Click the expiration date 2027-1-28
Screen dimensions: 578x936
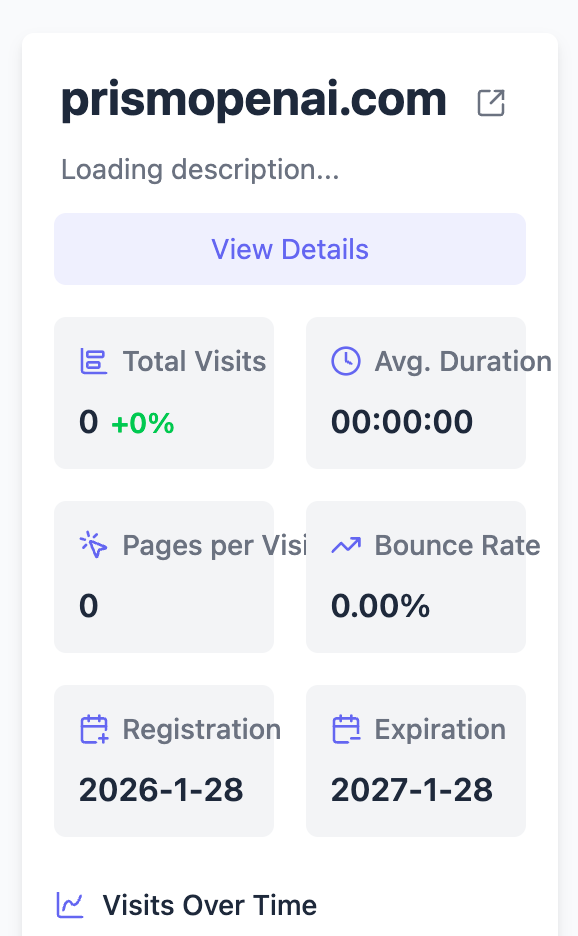(412, 790)
